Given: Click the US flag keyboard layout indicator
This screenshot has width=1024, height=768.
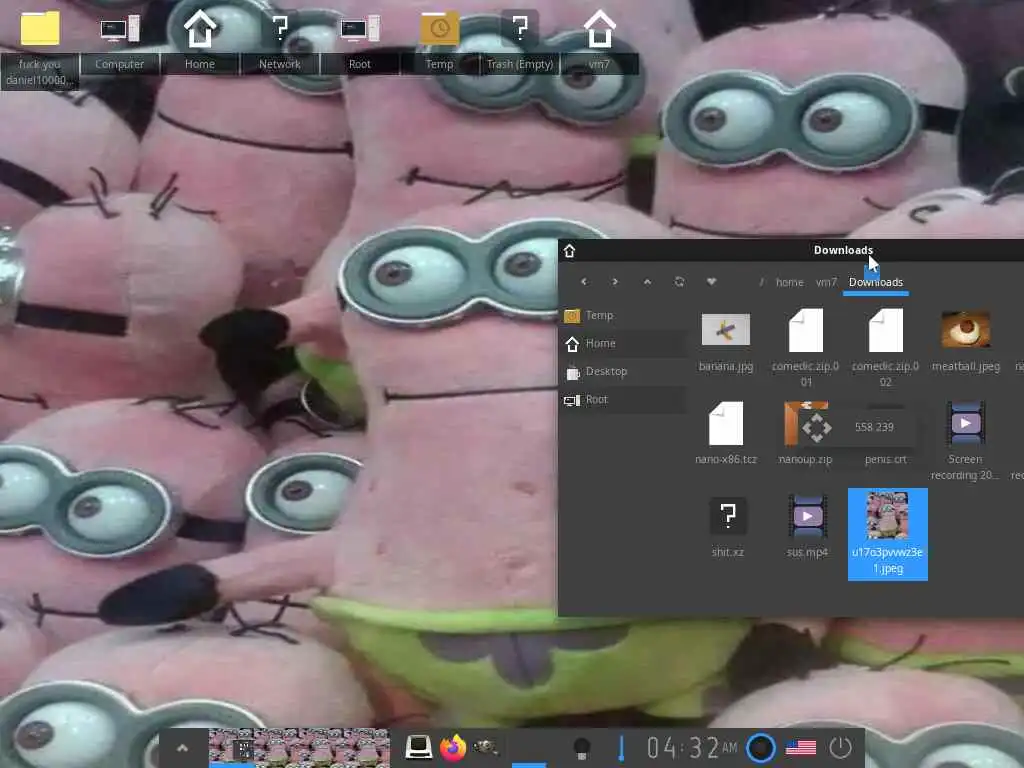Looking at the screenshot, I should (801, 748).
